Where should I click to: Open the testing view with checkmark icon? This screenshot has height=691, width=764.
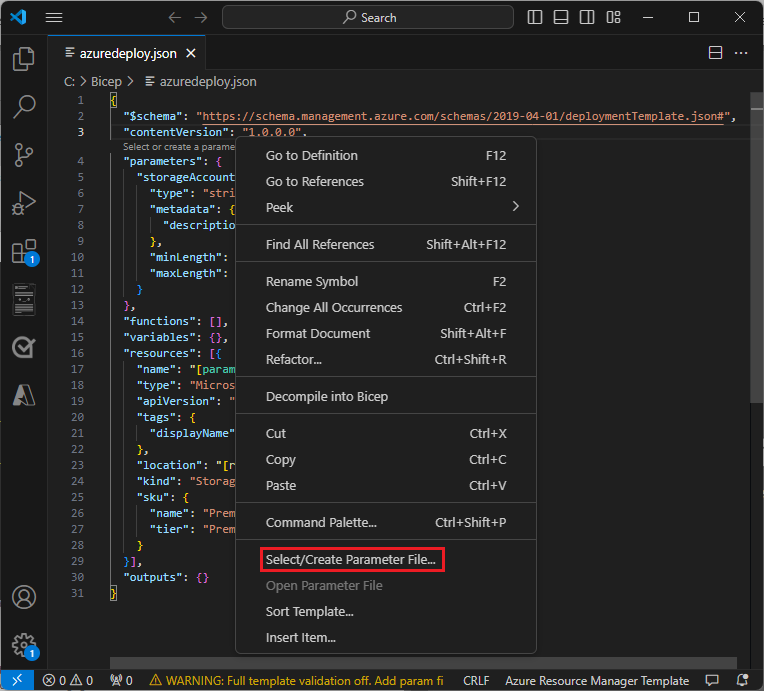pos(23,347)
